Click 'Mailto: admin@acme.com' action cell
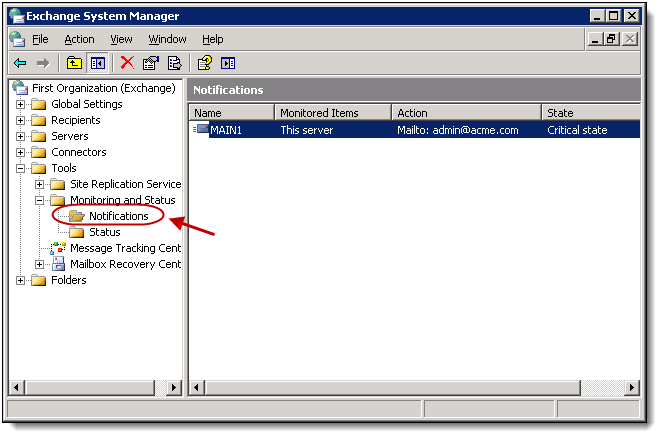The width and height of the screenshot is (664, 440). coord(457,130)
